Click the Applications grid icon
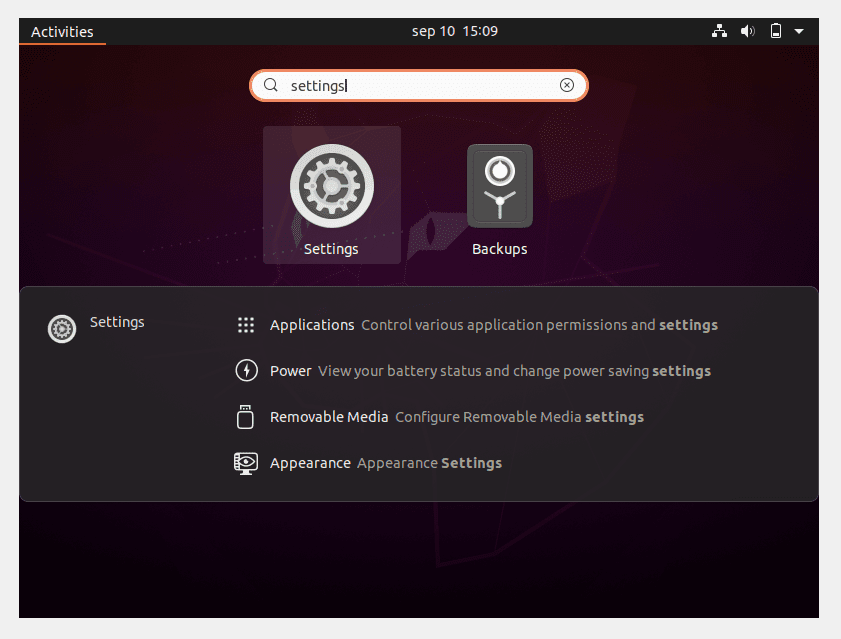The image size is (841, 639). 246,325
